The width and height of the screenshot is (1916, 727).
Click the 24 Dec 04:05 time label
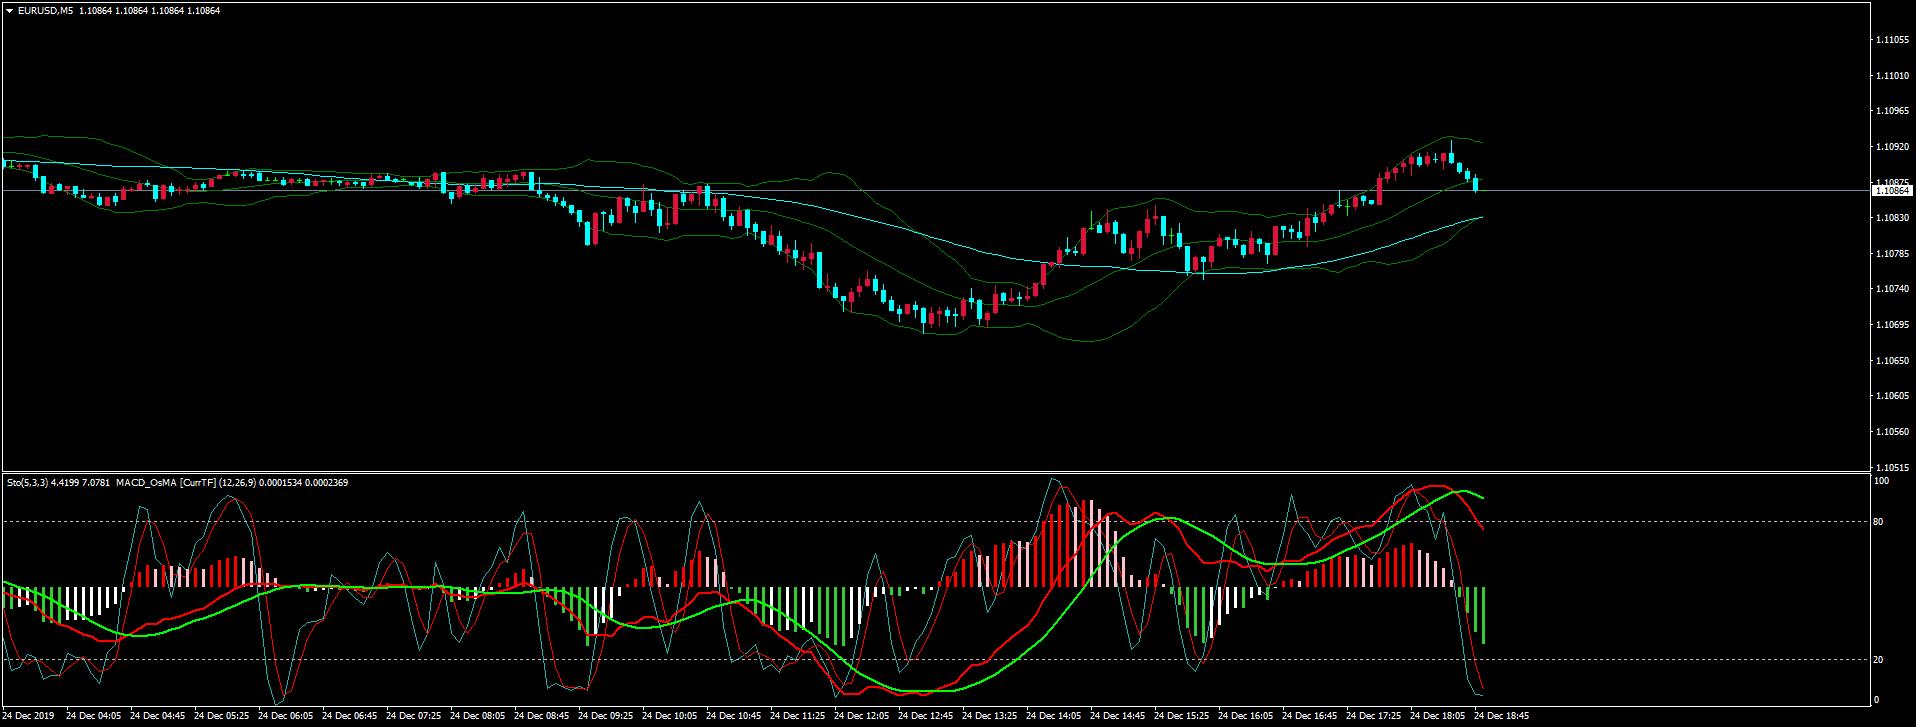coord(94,716)
